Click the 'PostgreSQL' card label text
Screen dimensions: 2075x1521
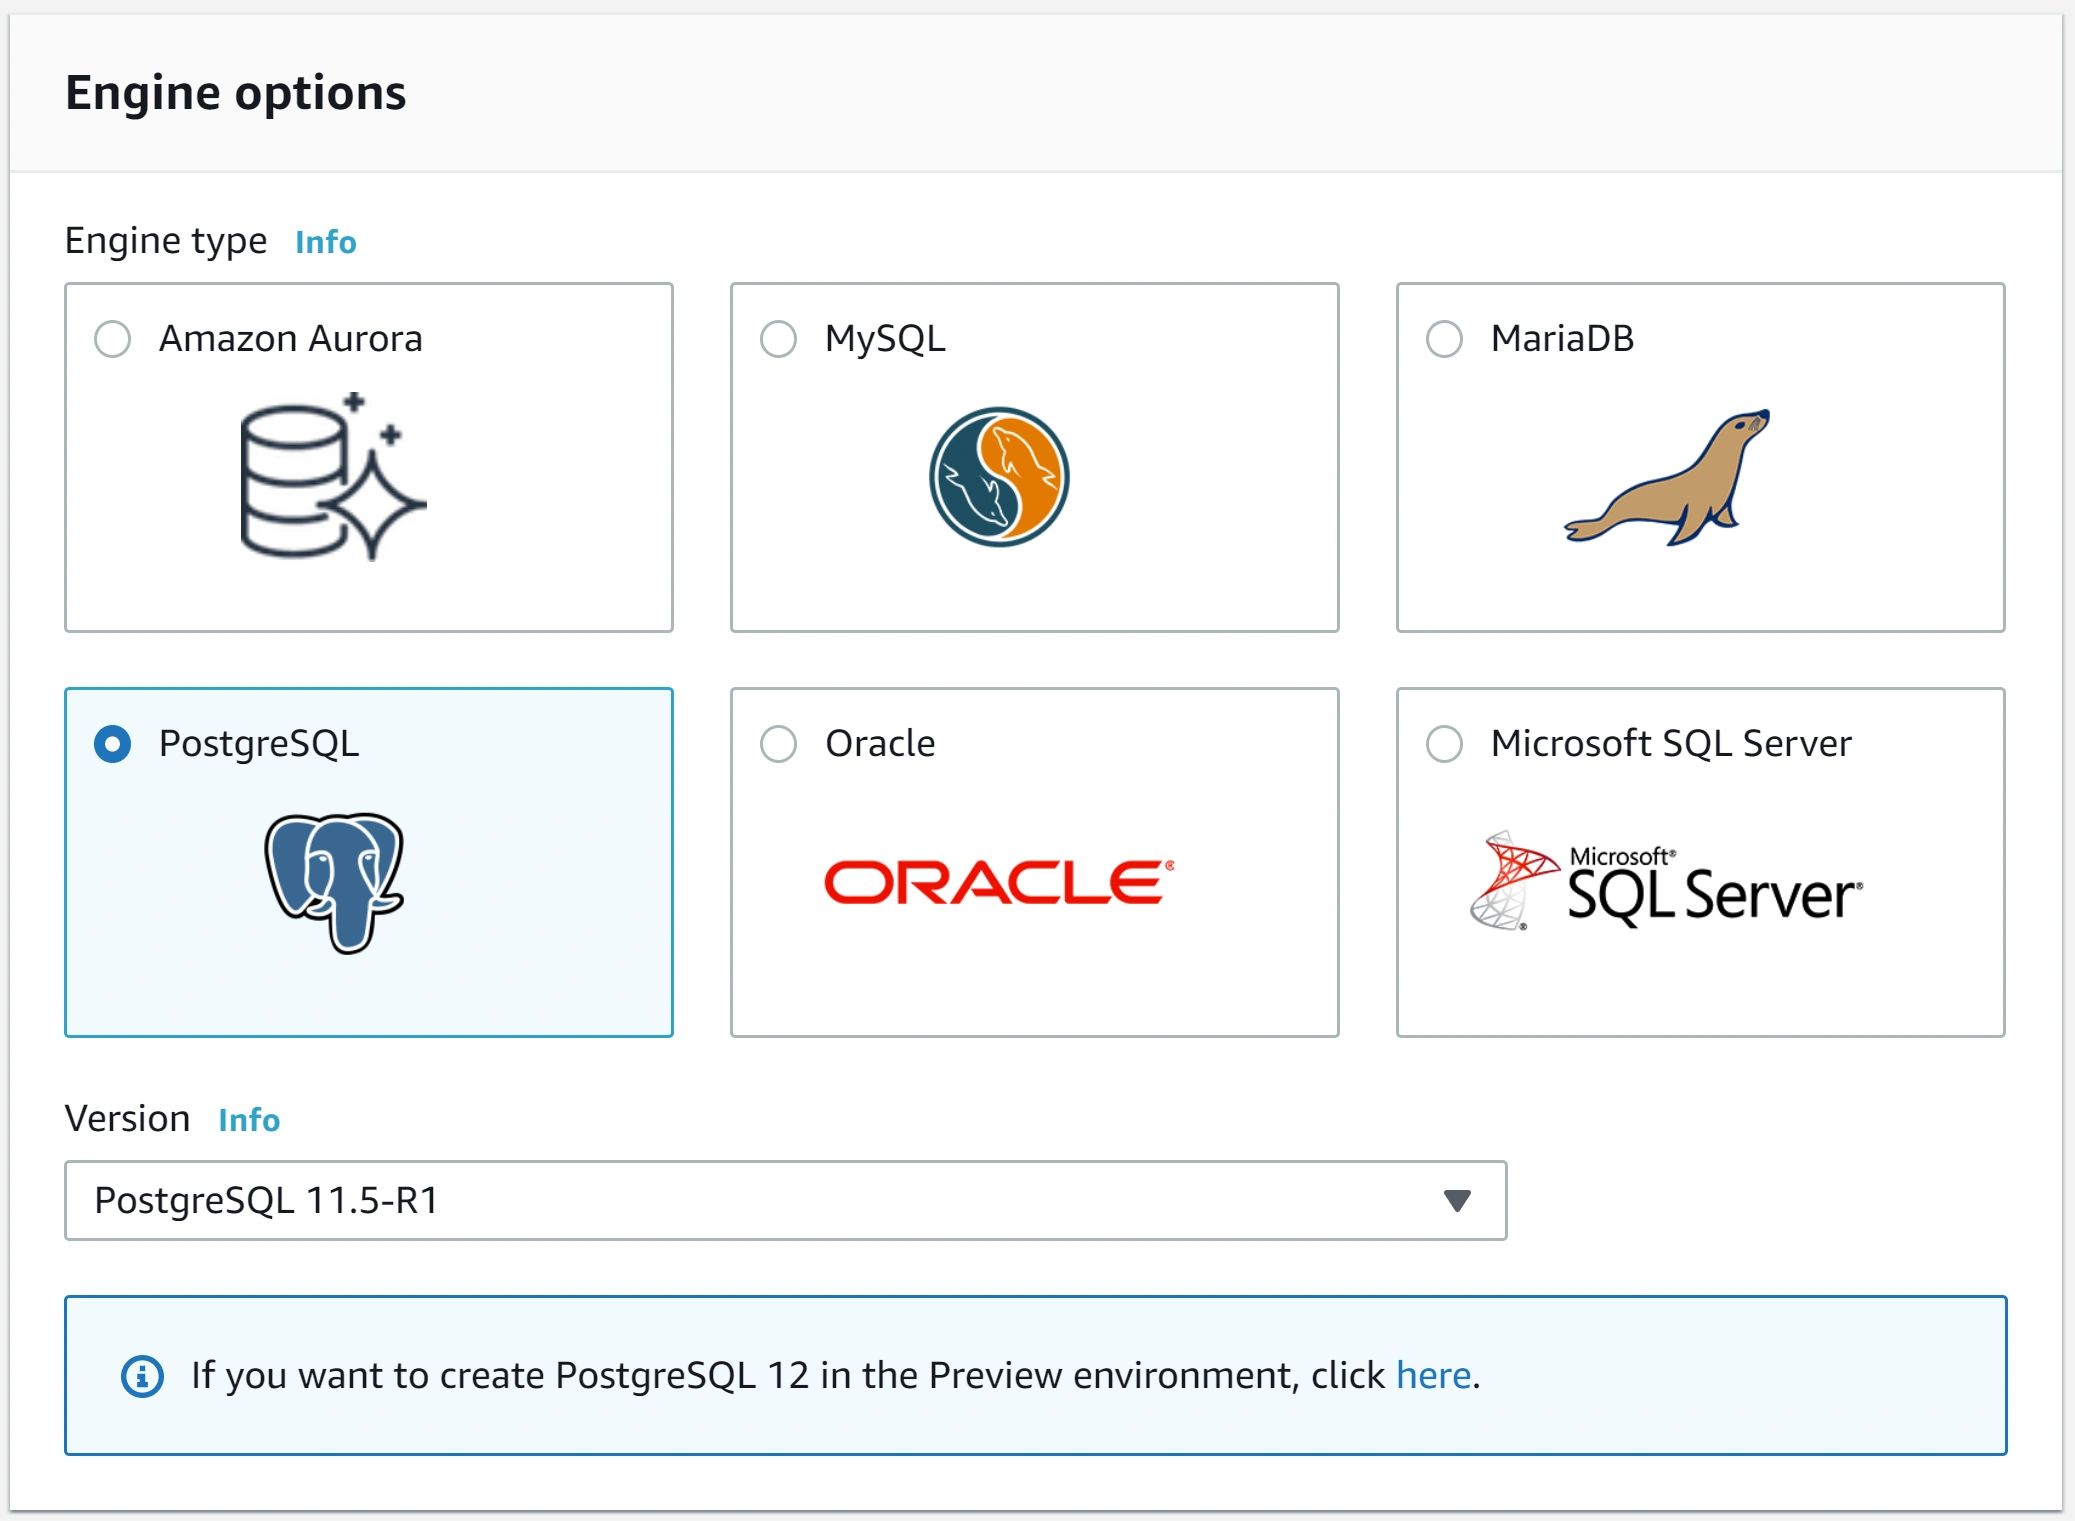coord(259,744)
